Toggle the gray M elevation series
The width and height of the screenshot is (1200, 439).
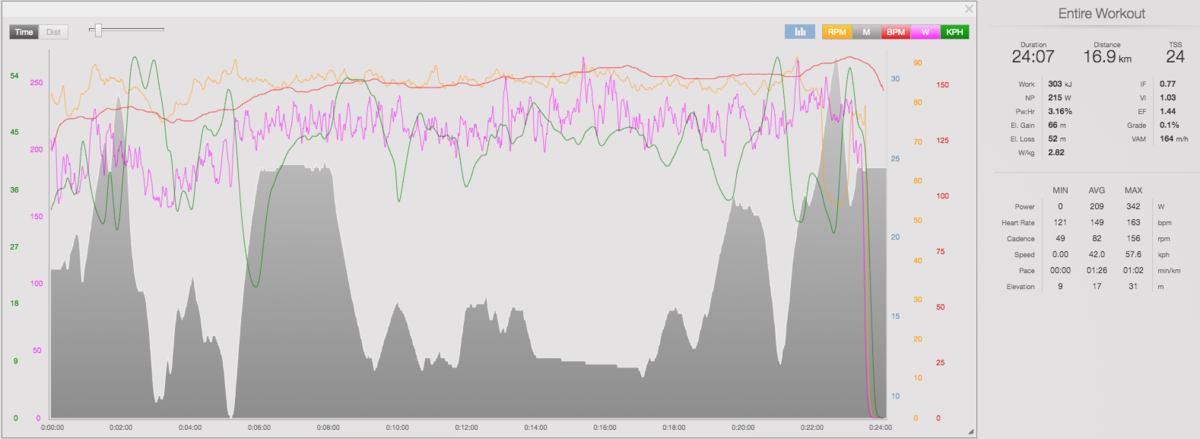point(866,32)
